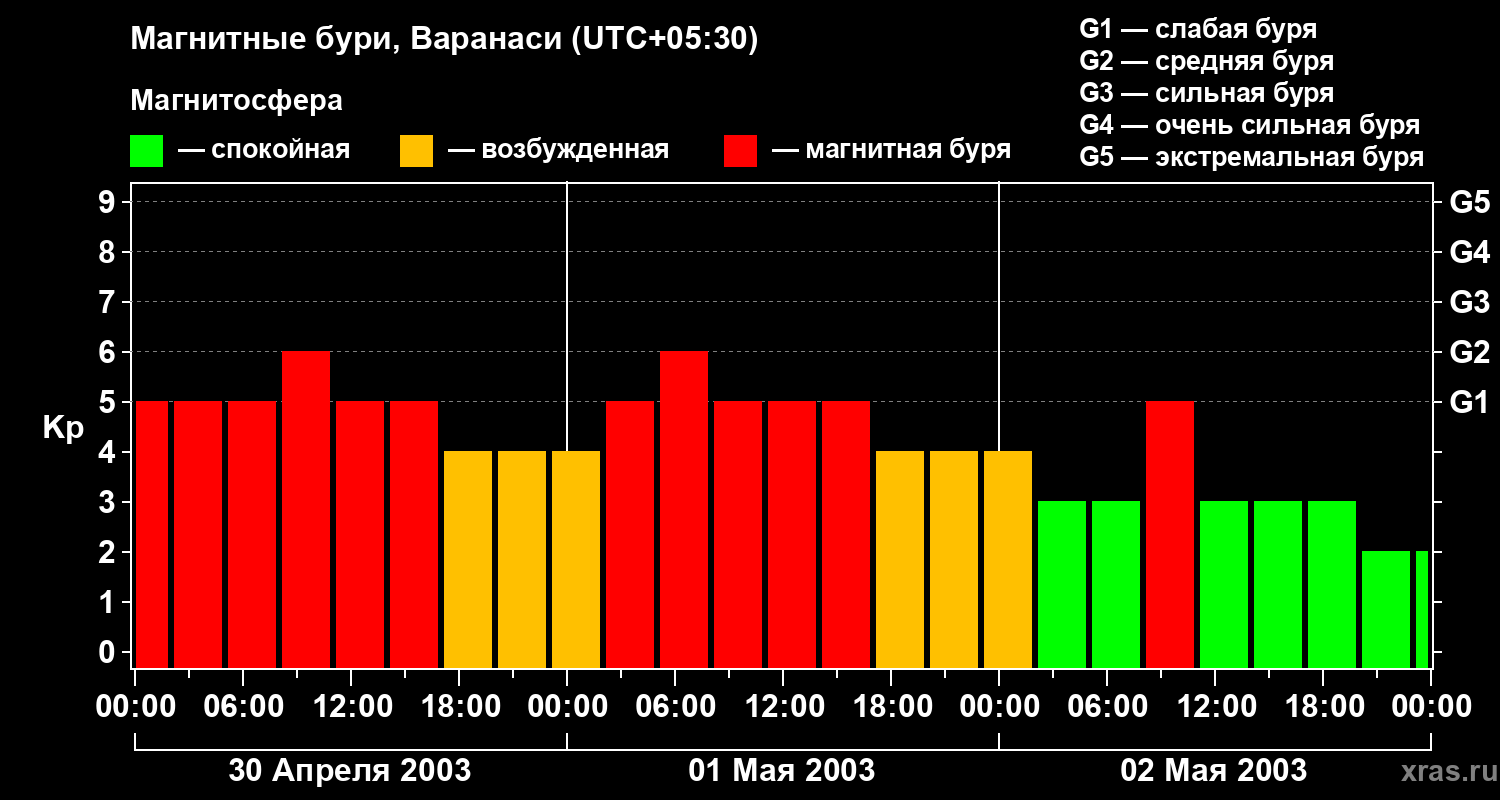Click the Kp value 6 on the left axis
Image resolution: width=1500 pixels, height=800 pixels.
(109, 352)
